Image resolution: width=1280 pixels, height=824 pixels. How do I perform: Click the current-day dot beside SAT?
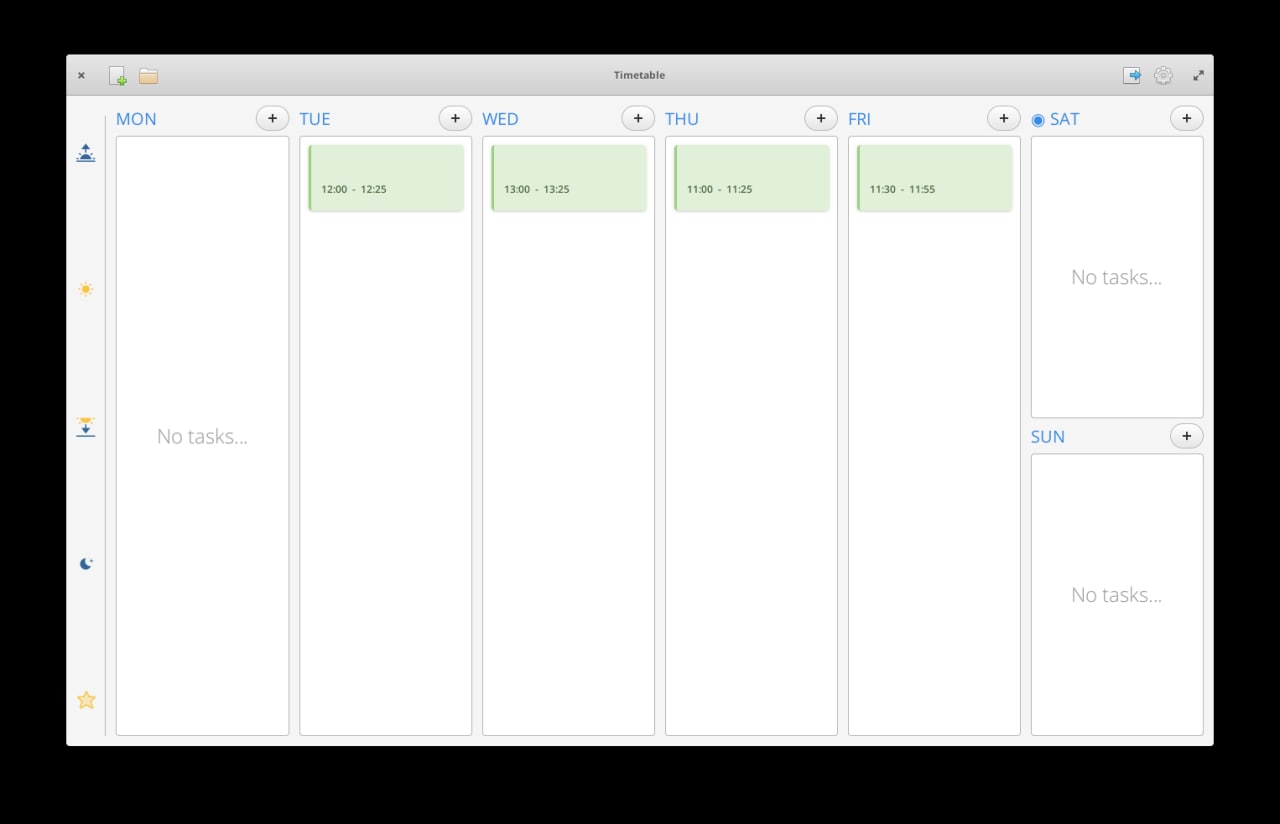pyautogui.click(x=1038, y=120)
